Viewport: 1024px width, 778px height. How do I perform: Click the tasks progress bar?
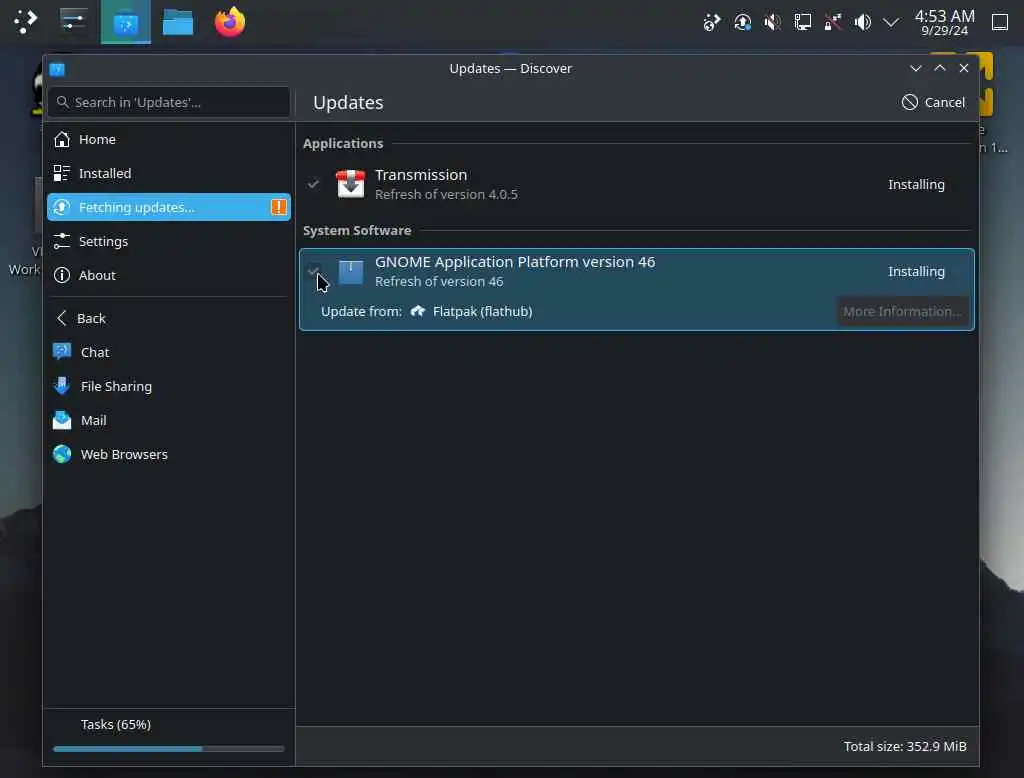click(168, 749)
